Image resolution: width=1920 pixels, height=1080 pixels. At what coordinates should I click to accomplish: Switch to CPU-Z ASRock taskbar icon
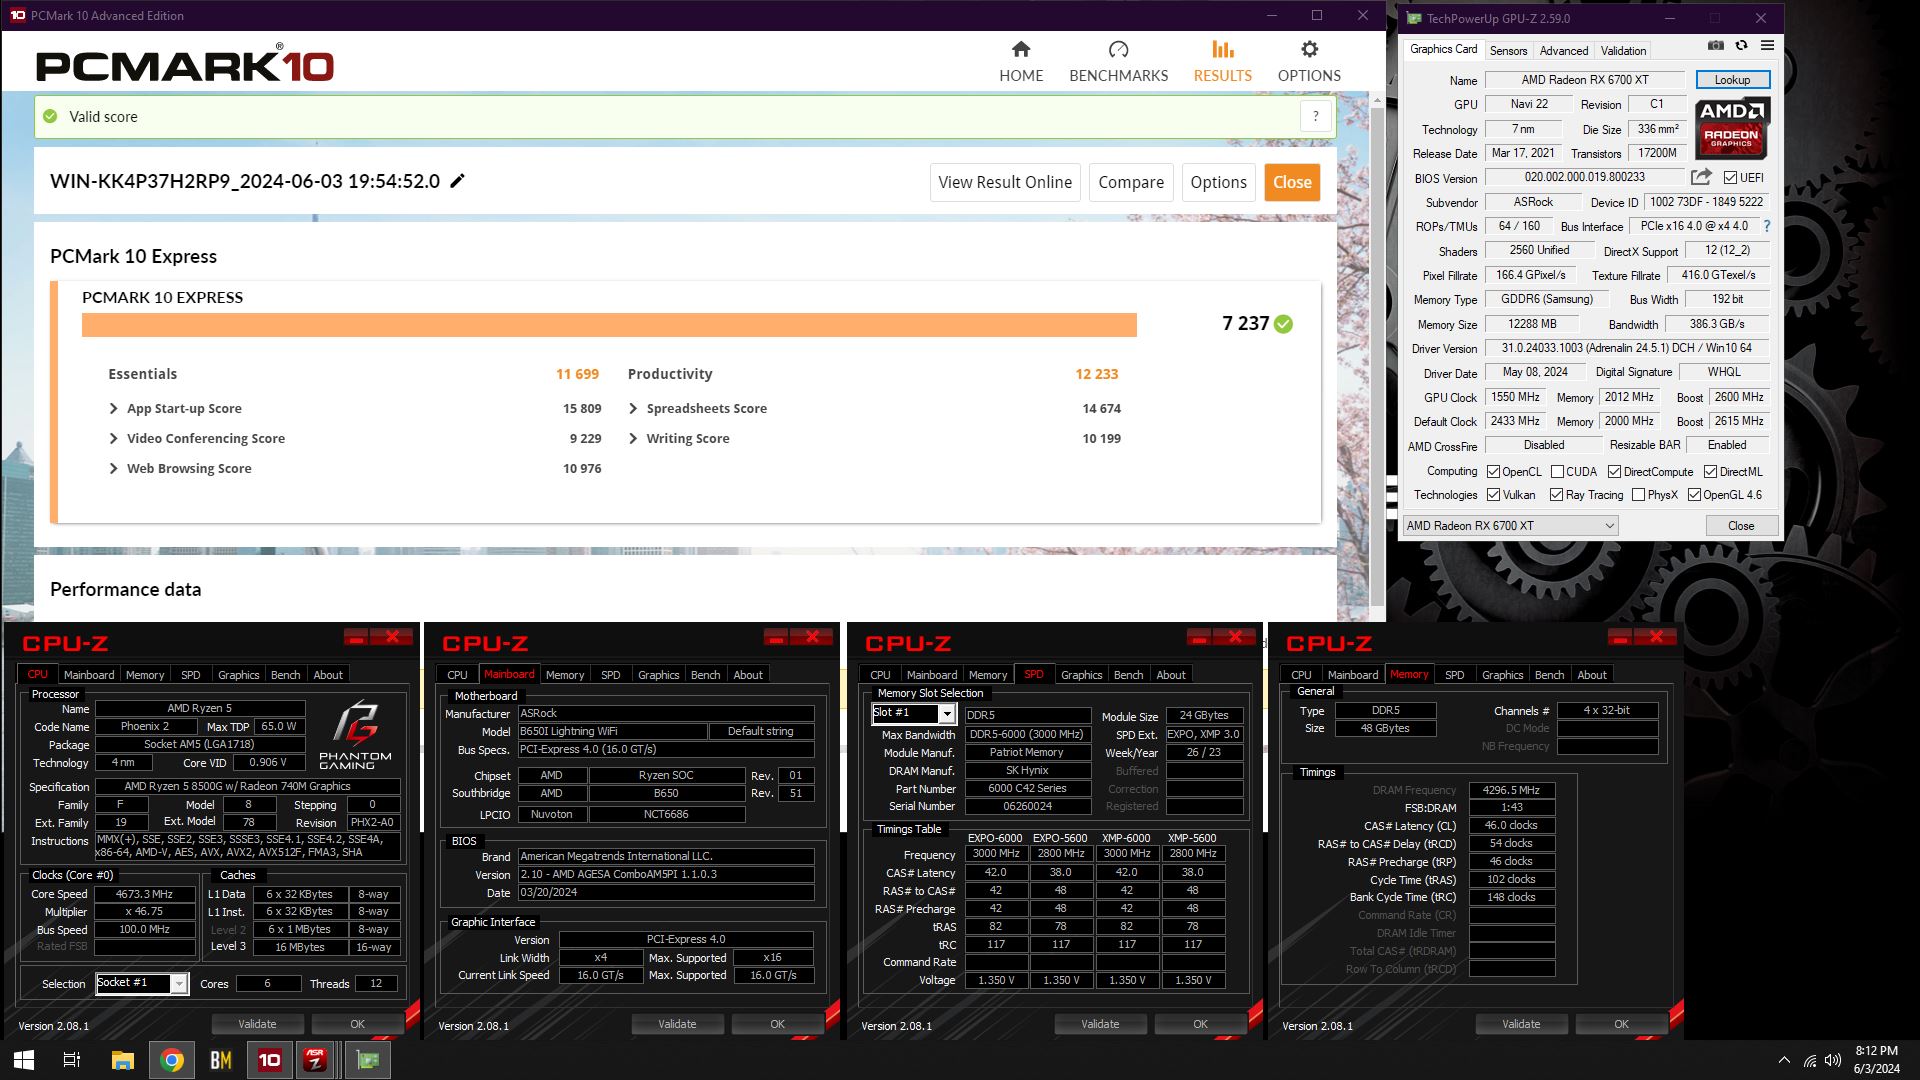(x=316, y=1060)
